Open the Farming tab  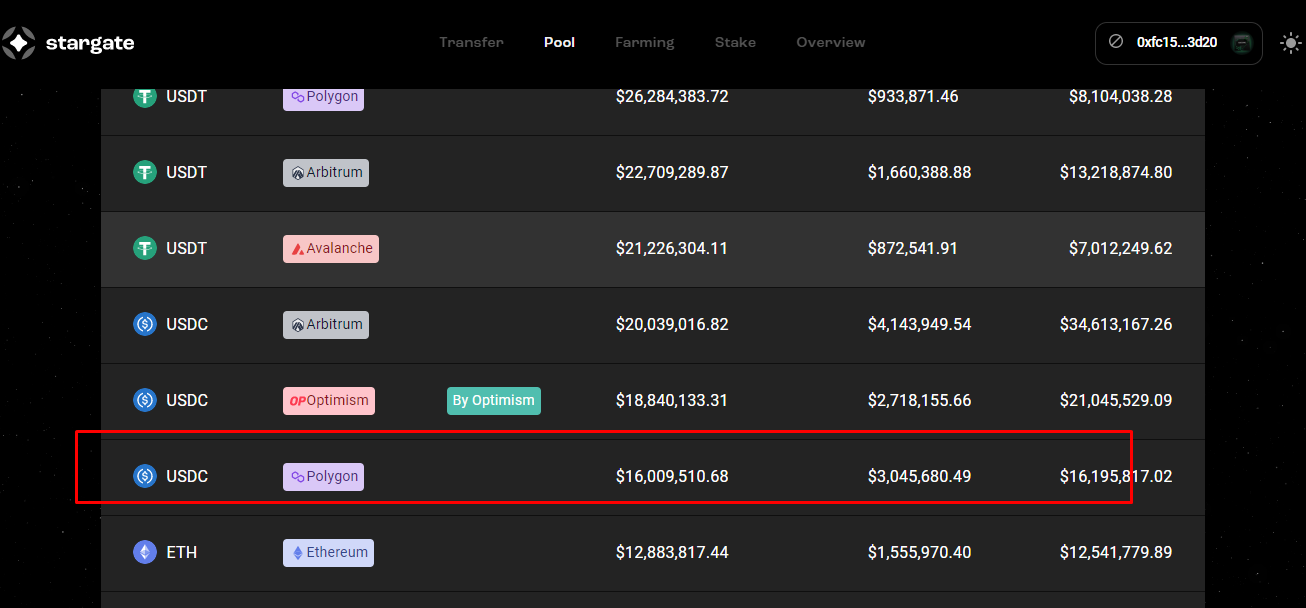(x=645, y=42)
